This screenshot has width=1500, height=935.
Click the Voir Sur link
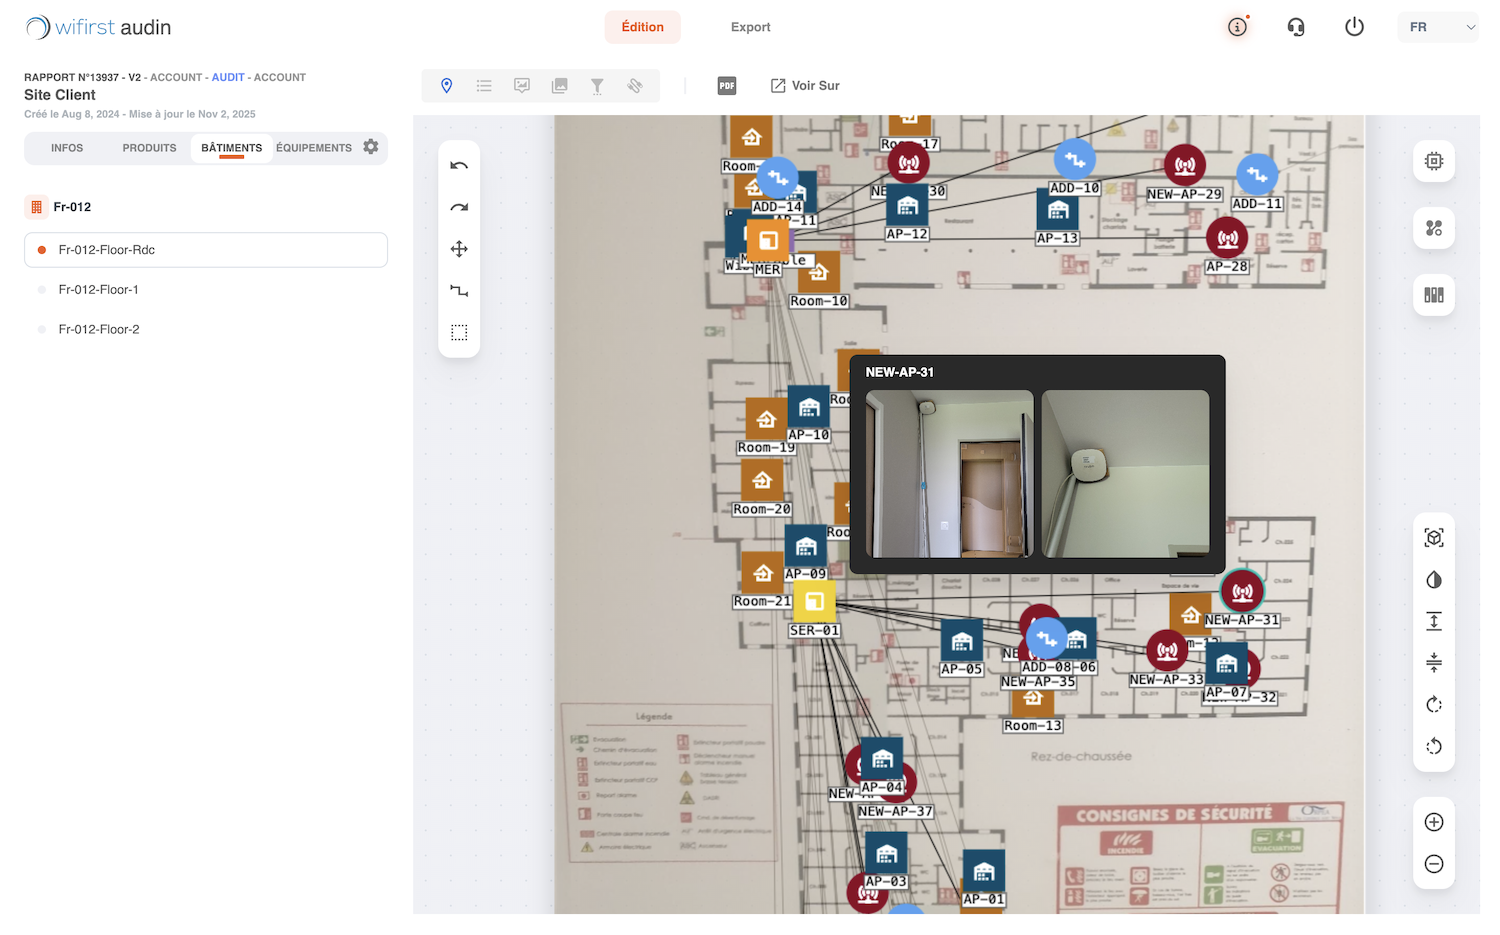tap(805, 86)
